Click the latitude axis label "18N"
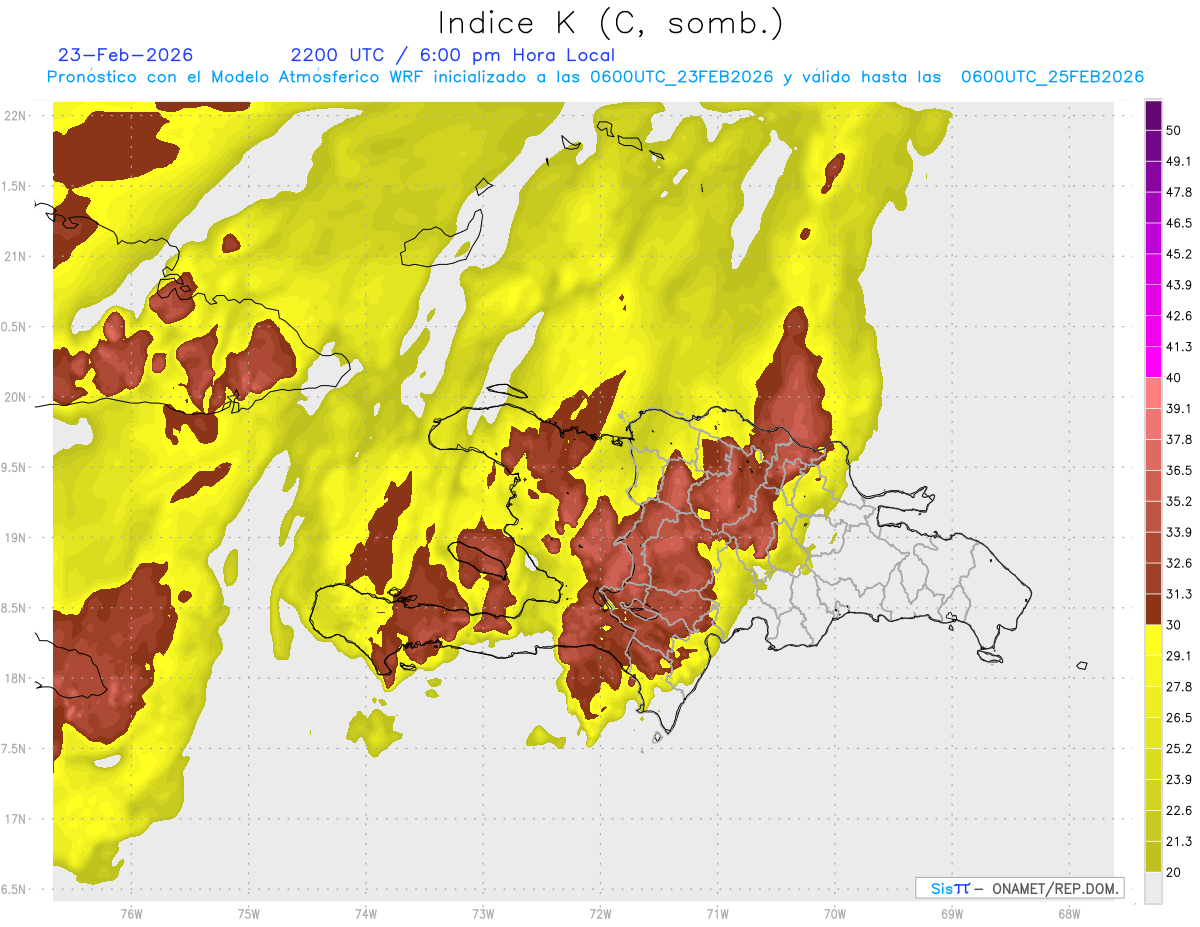 click(16, 678)
